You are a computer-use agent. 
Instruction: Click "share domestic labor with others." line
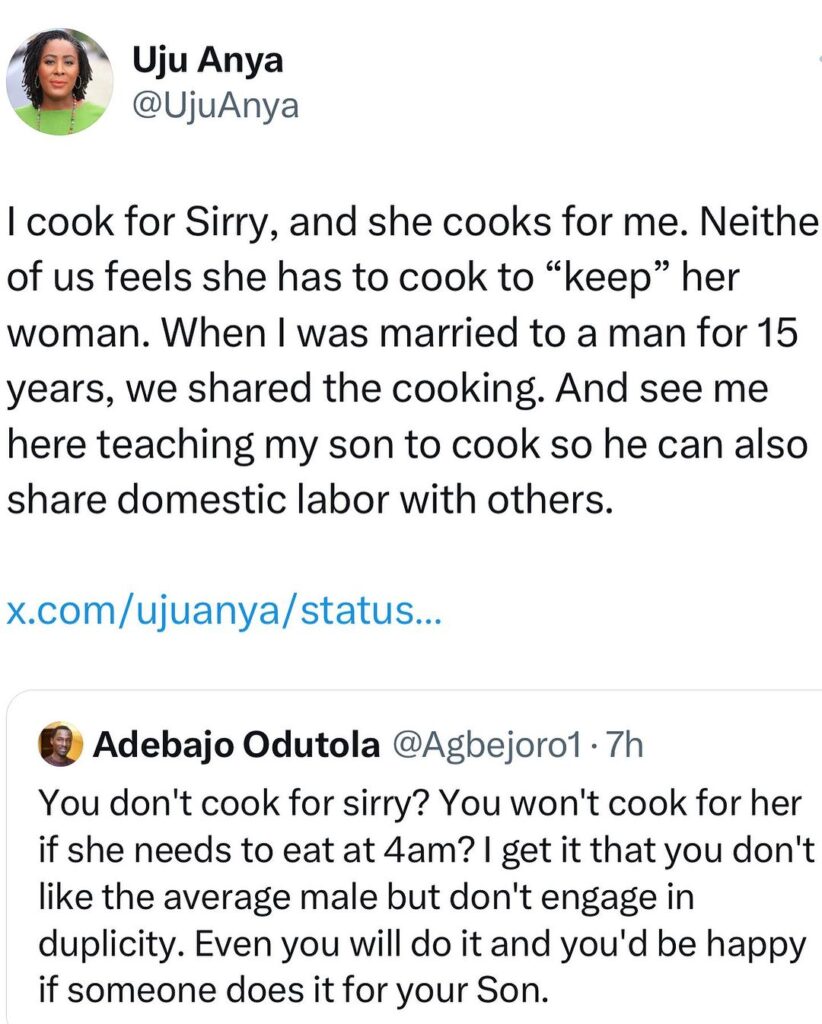coord(308,498)
